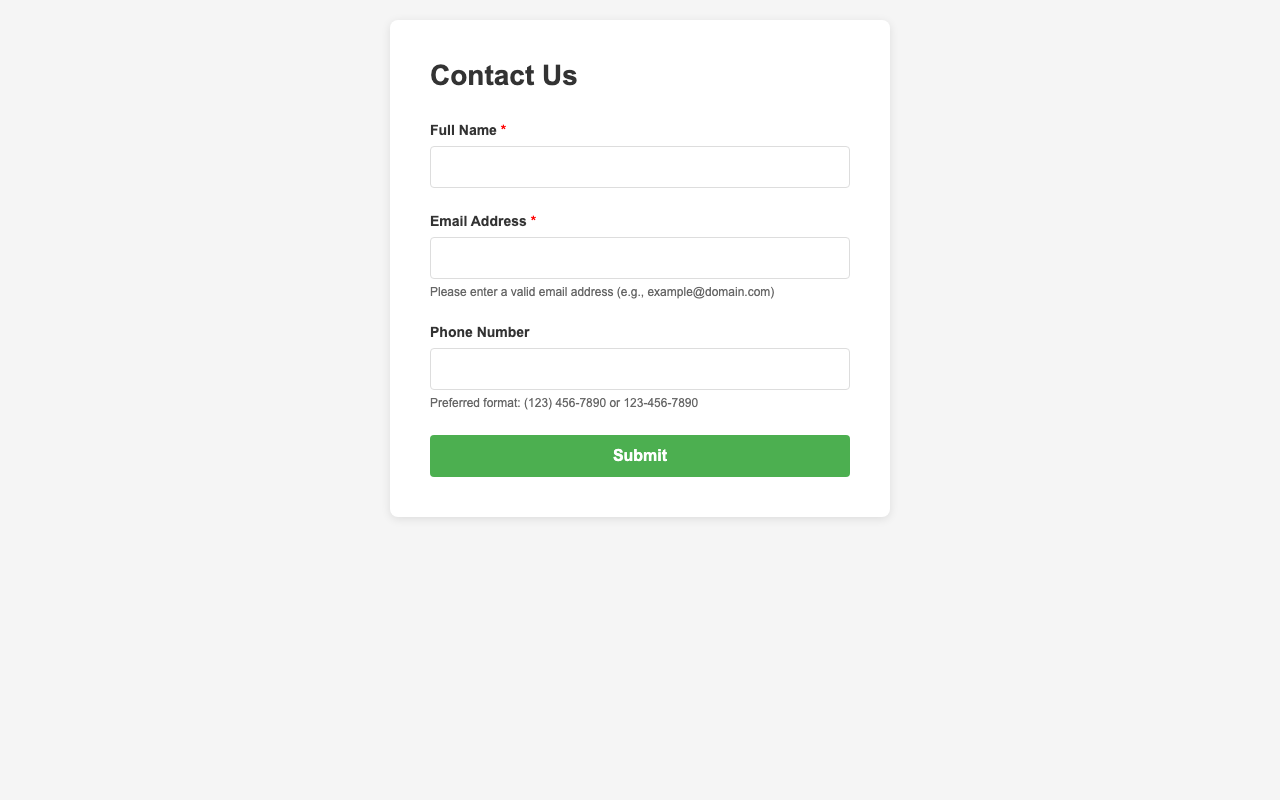Viewport: 1280px width, 800px height.
Task: Select the Phone Number label
Action: click(479, 332)
